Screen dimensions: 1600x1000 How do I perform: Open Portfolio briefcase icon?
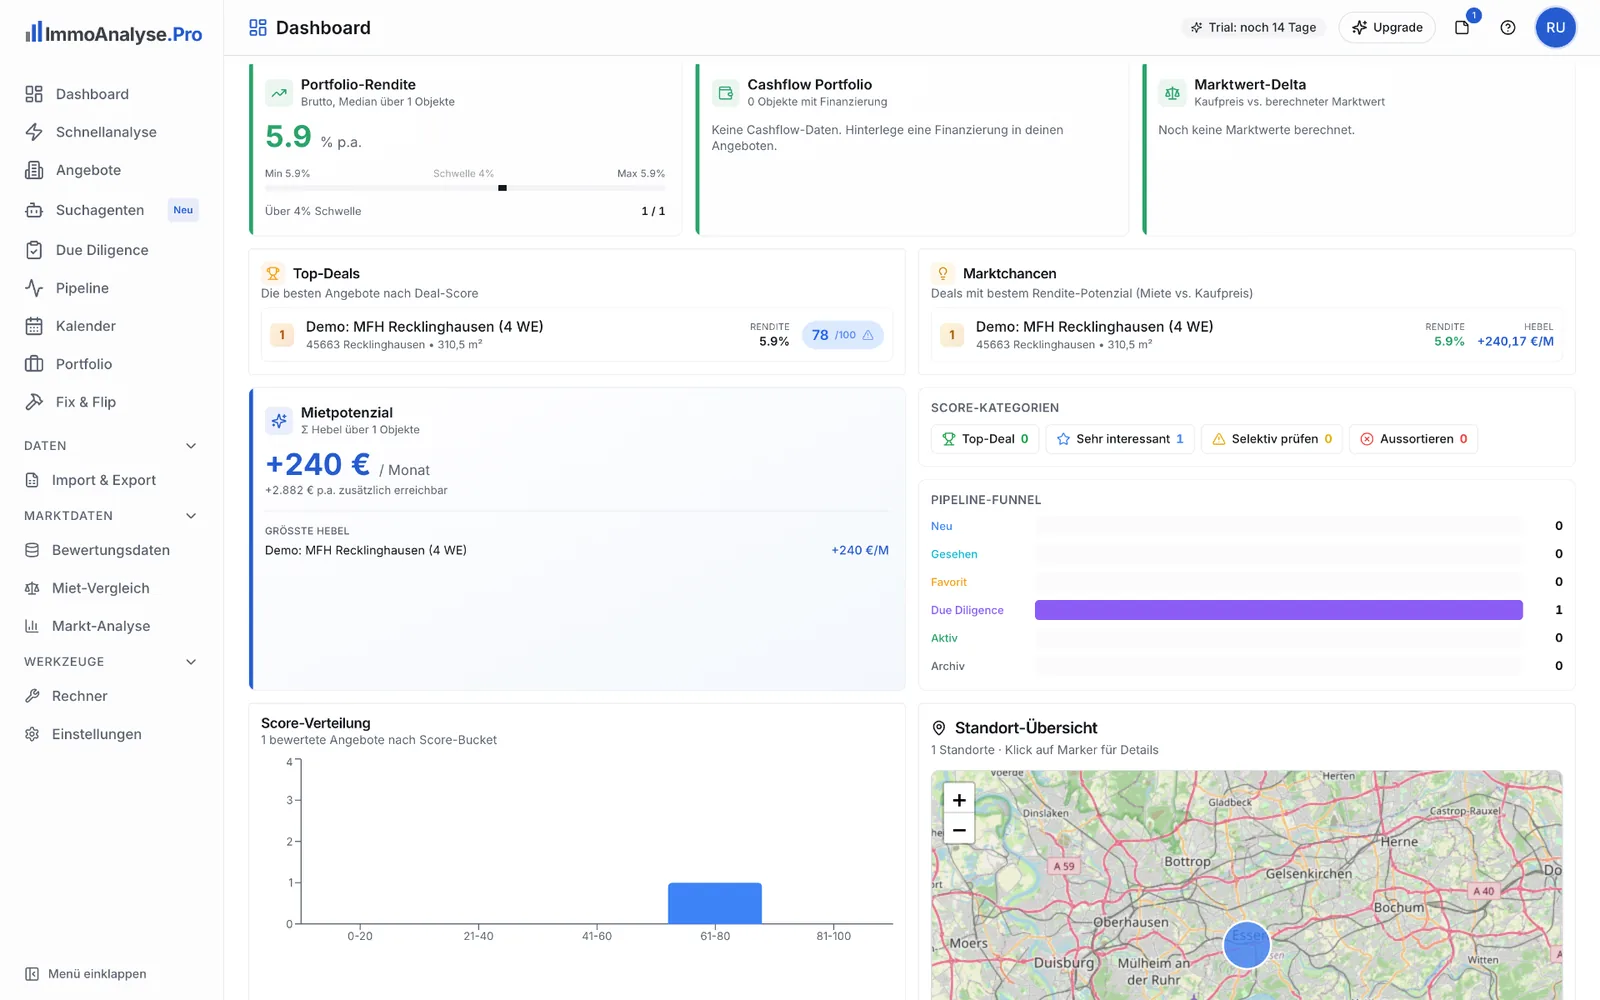tap(34, 364)
